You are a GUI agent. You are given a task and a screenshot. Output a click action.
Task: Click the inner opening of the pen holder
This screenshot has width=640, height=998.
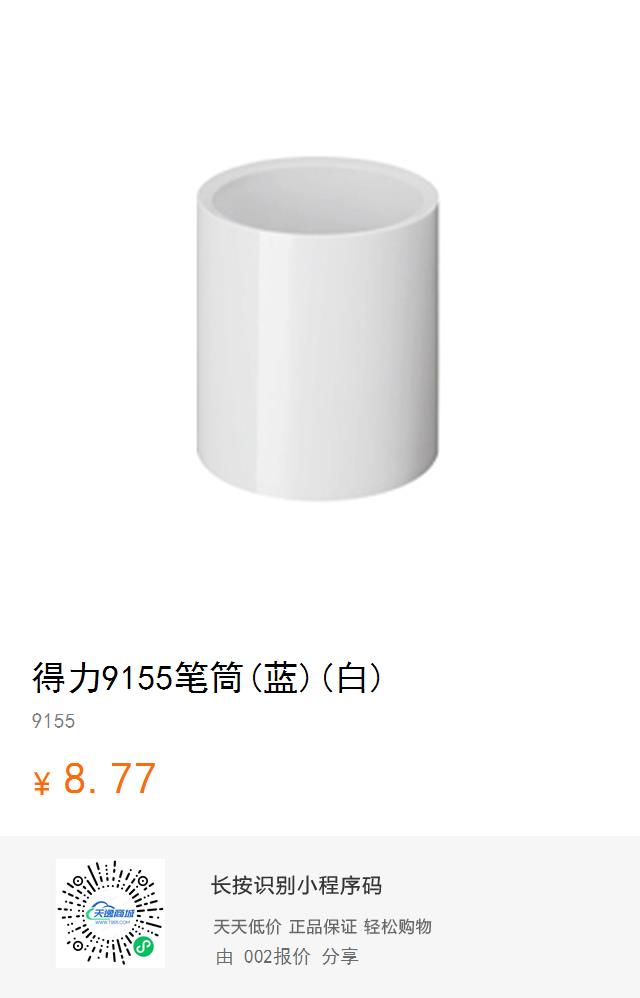(317, 195)
